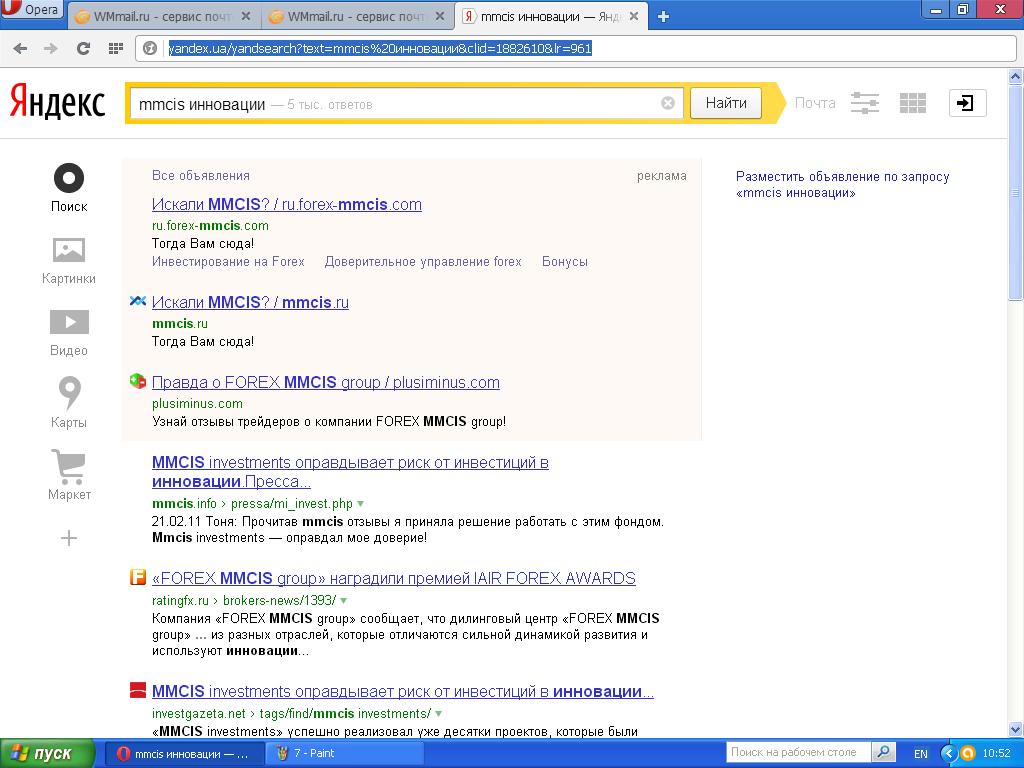Viewport: 1024px width, 768px height.
Task: Click the investgazeta.net red favicon
Action: 137,690
